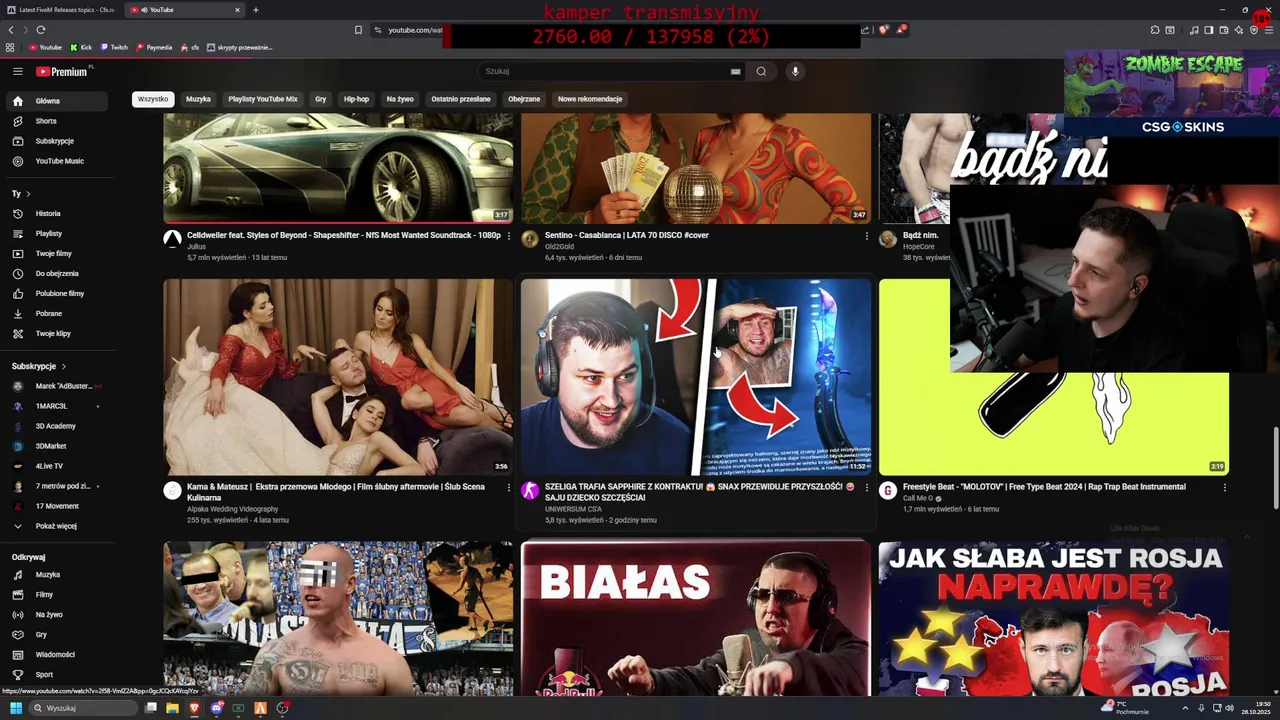This screenshot has width=1280, height=720.
Task: Click the Windows taskbar Wyszukaj search box
Action: (82, 708)
